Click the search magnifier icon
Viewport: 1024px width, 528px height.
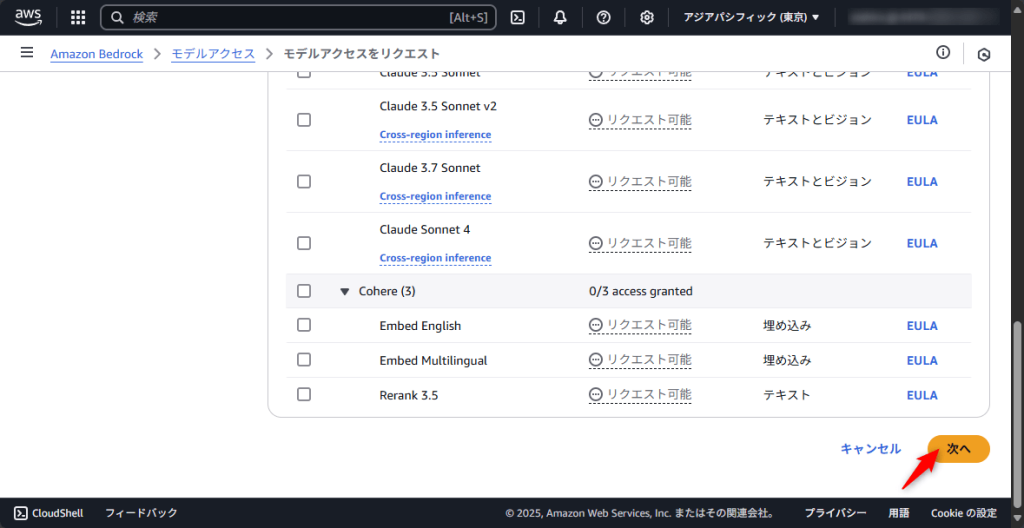[118, 18]
